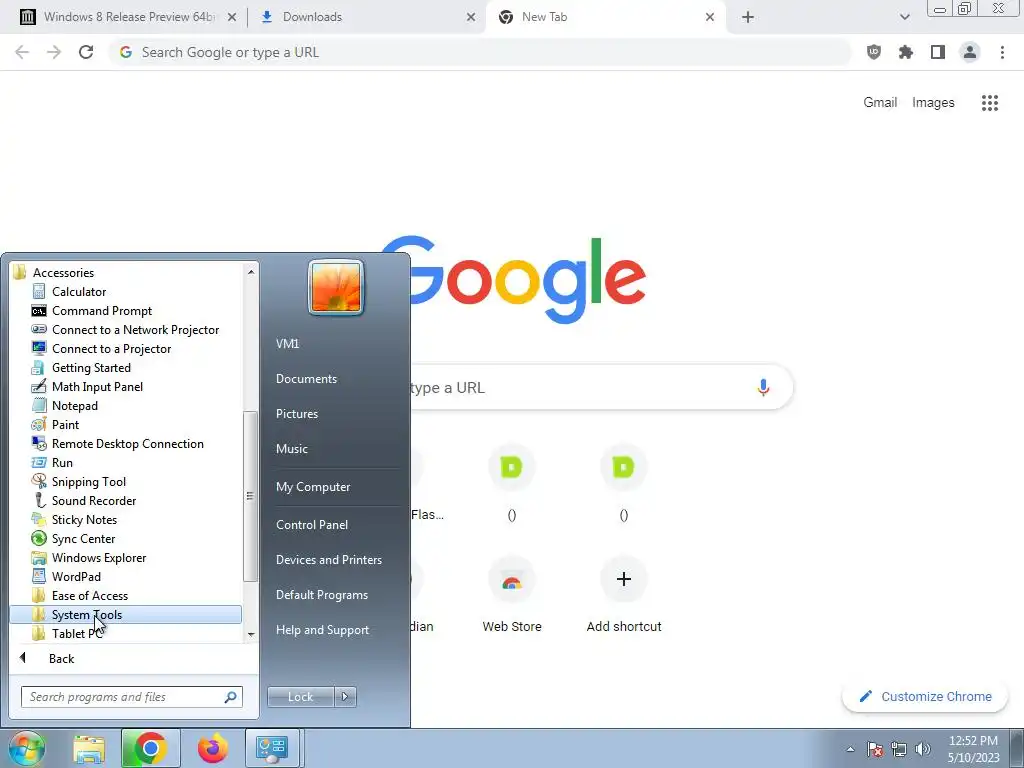
Task: Open the Extensions puzzle menu
Action: [906, 52]
